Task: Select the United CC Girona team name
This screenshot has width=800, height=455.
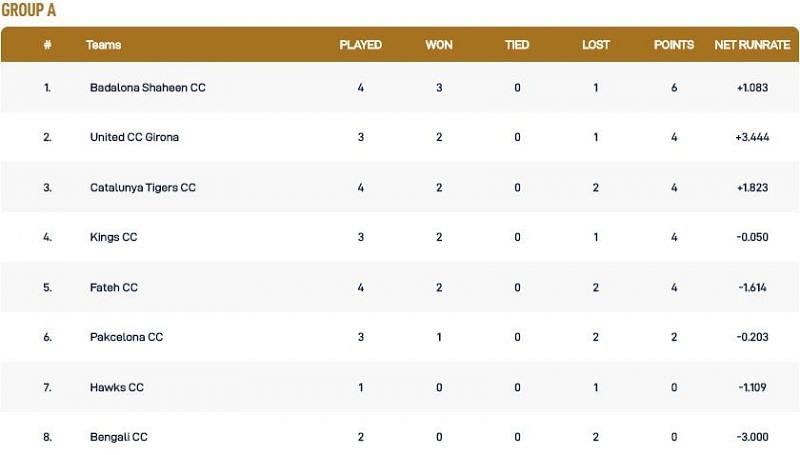Action: pos(134,137)
